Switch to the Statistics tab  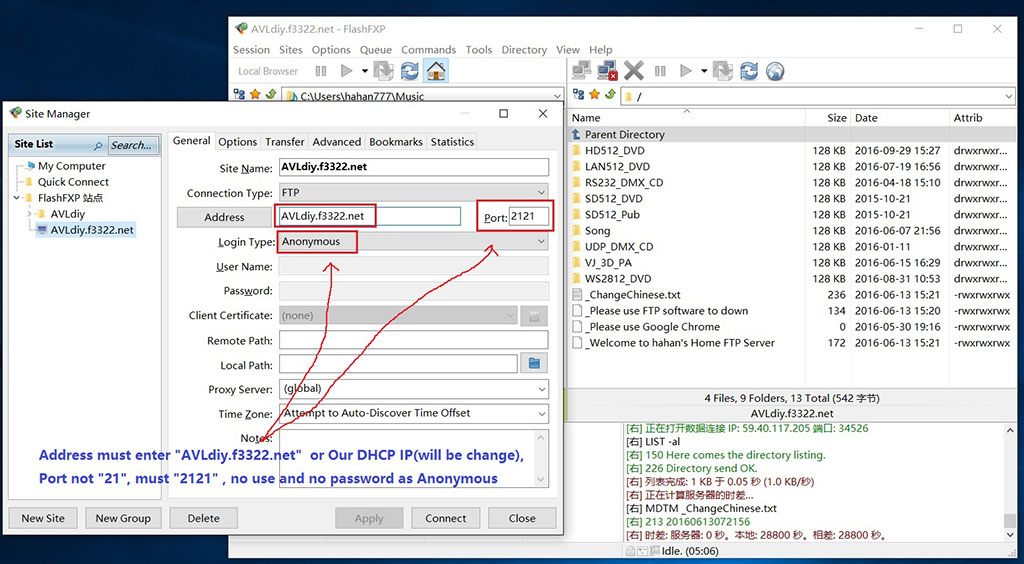452,142
